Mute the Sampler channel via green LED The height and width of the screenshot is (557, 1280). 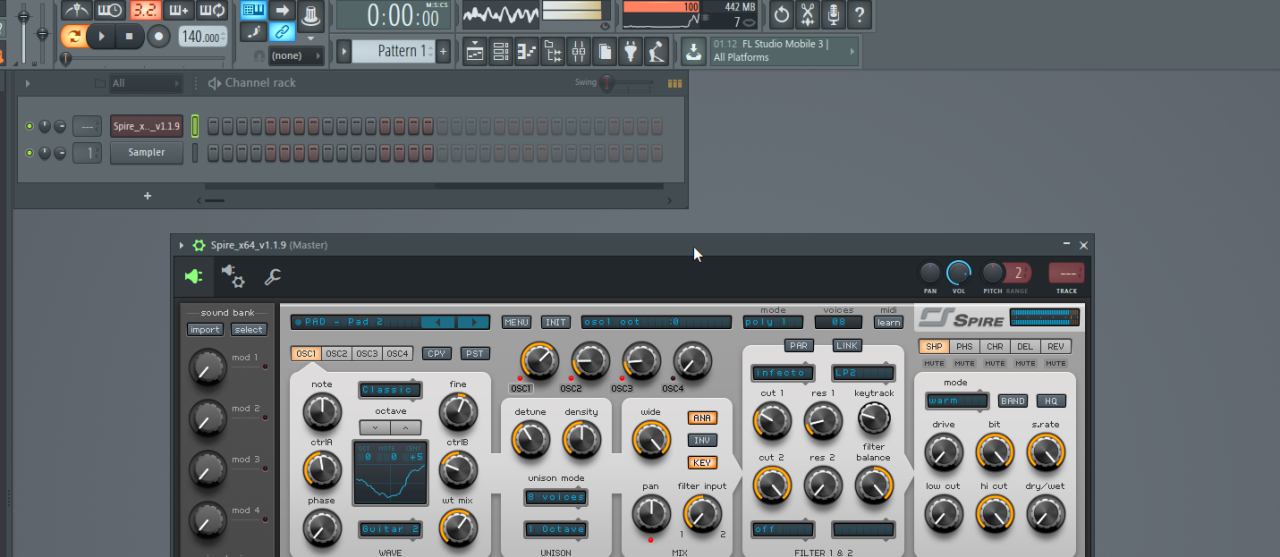(29, 153)
